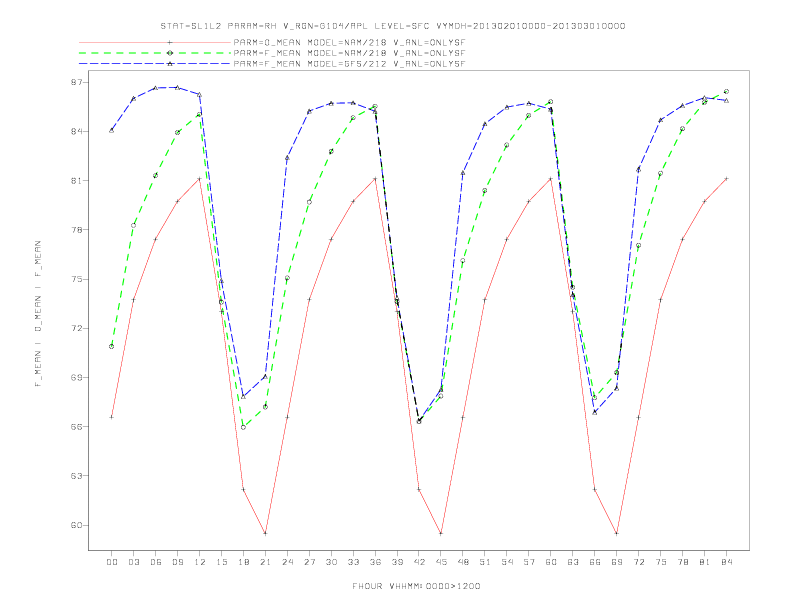Image resolution: width=792 pixels, height=612 pixels.
Task: Click x-axis forecast hour label 63
Action: pyautogui.click(x=573, y=562)
